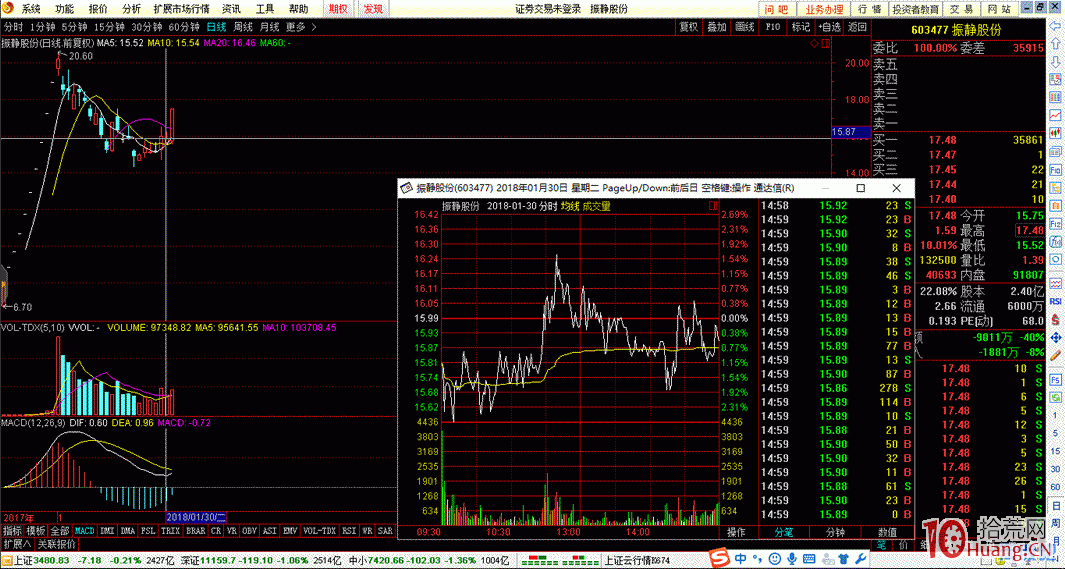The height and width of the screenshot is (569, 1065).
Task: Switch to 数值 tab in popup
Action: pyautogui.click(x=887, y=532)
